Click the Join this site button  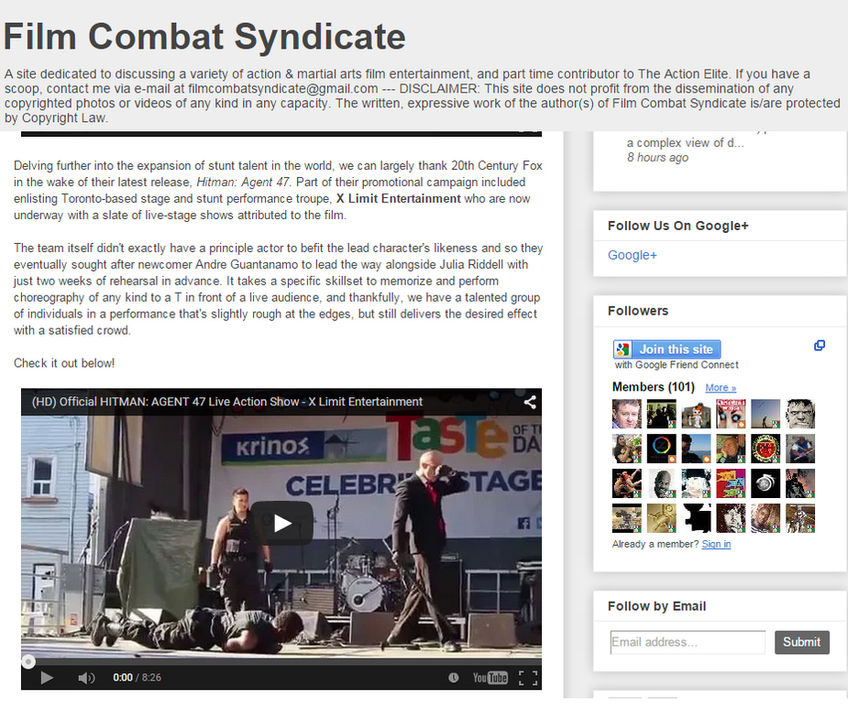coord(667,349)
